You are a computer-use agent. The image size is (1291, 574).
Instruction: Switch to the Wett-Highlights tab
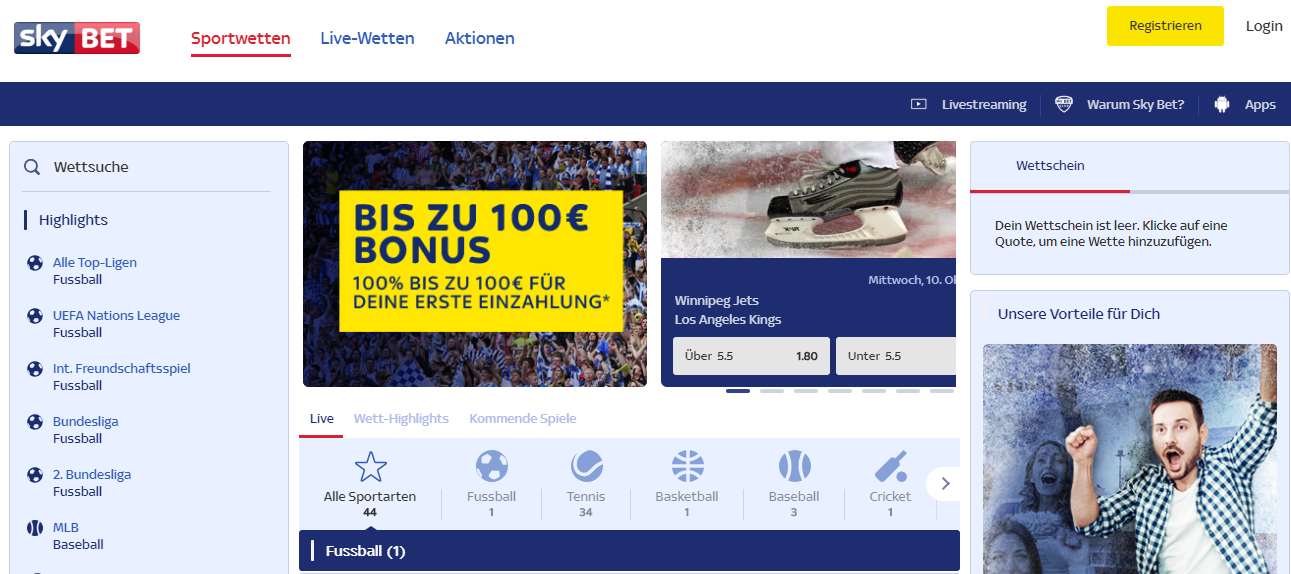pyautogui.click(x=401, y=418)
